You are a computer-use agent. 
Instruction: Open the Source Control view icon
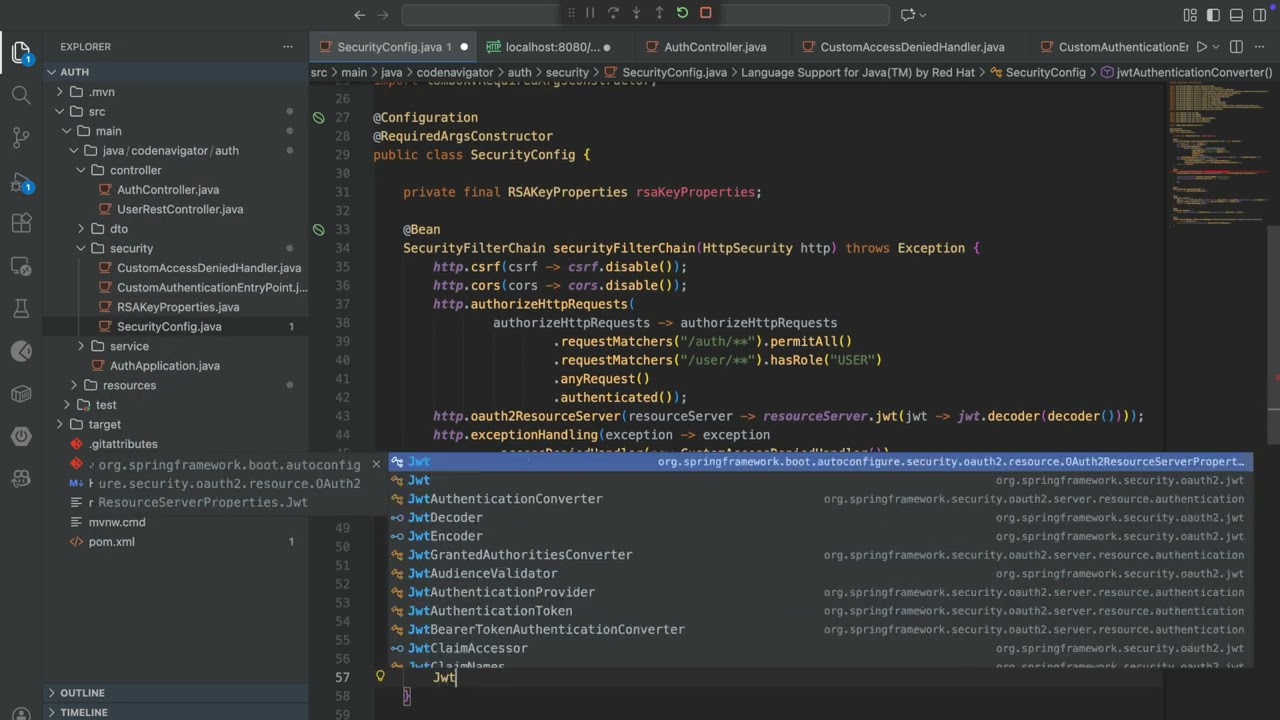click(21, 138)
